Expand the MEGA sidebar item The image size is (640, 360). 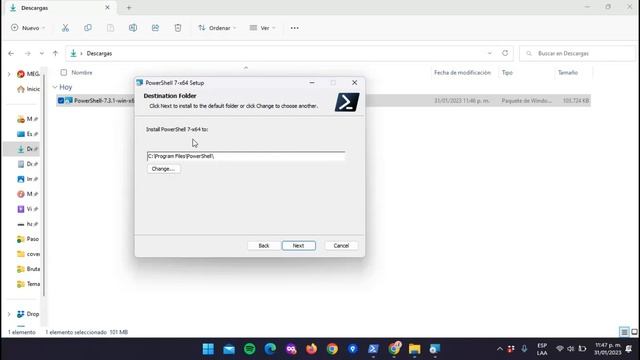point(9,74)
